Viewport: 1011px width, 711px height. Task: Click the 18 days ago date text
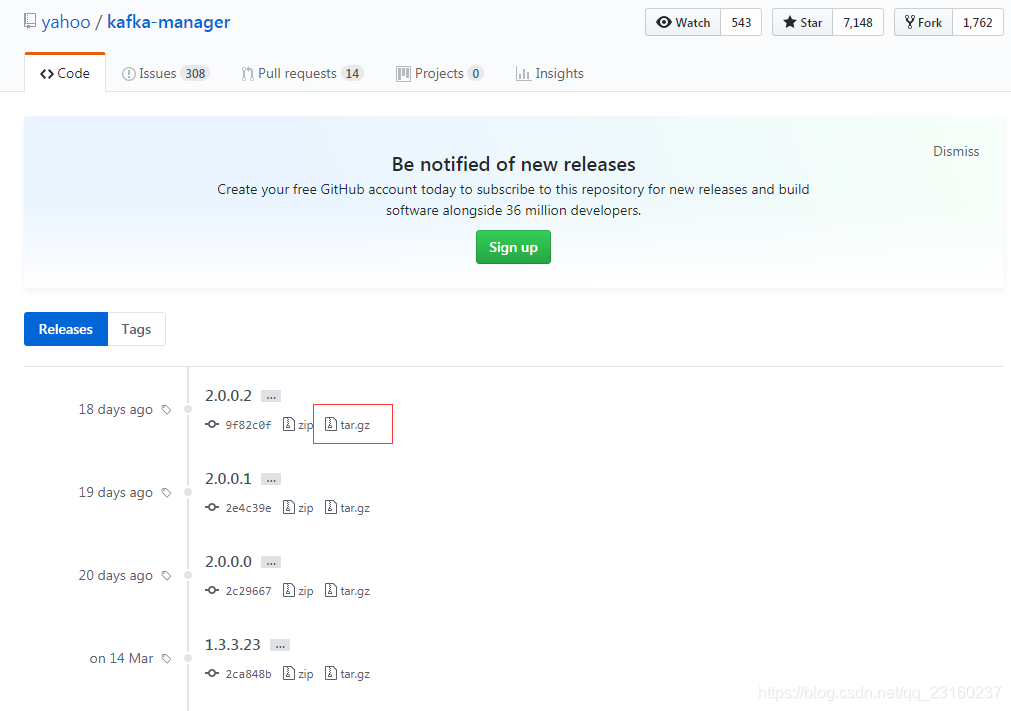click(x=115, y=409)
